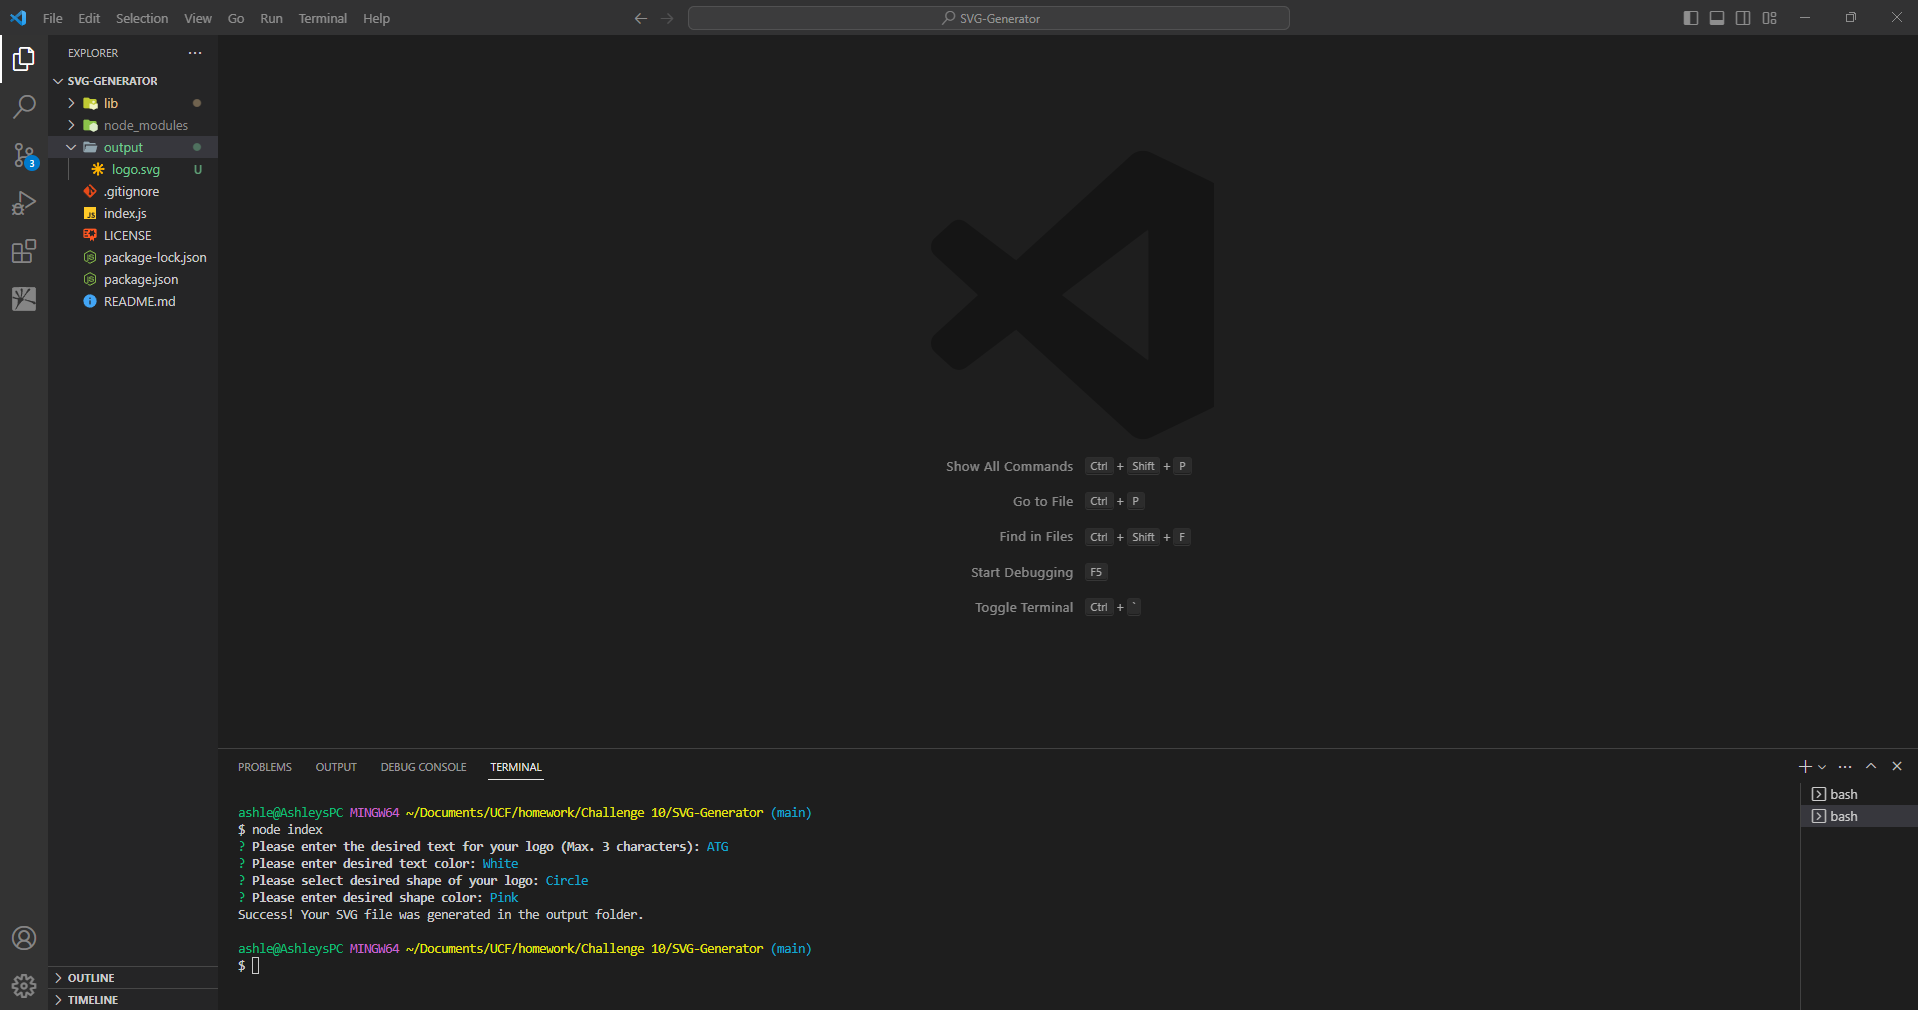Image resolution: width=1918 pixels, height=1010 pixels.
Task: Toggle the secondary side bar
Action: [1742, 17]
